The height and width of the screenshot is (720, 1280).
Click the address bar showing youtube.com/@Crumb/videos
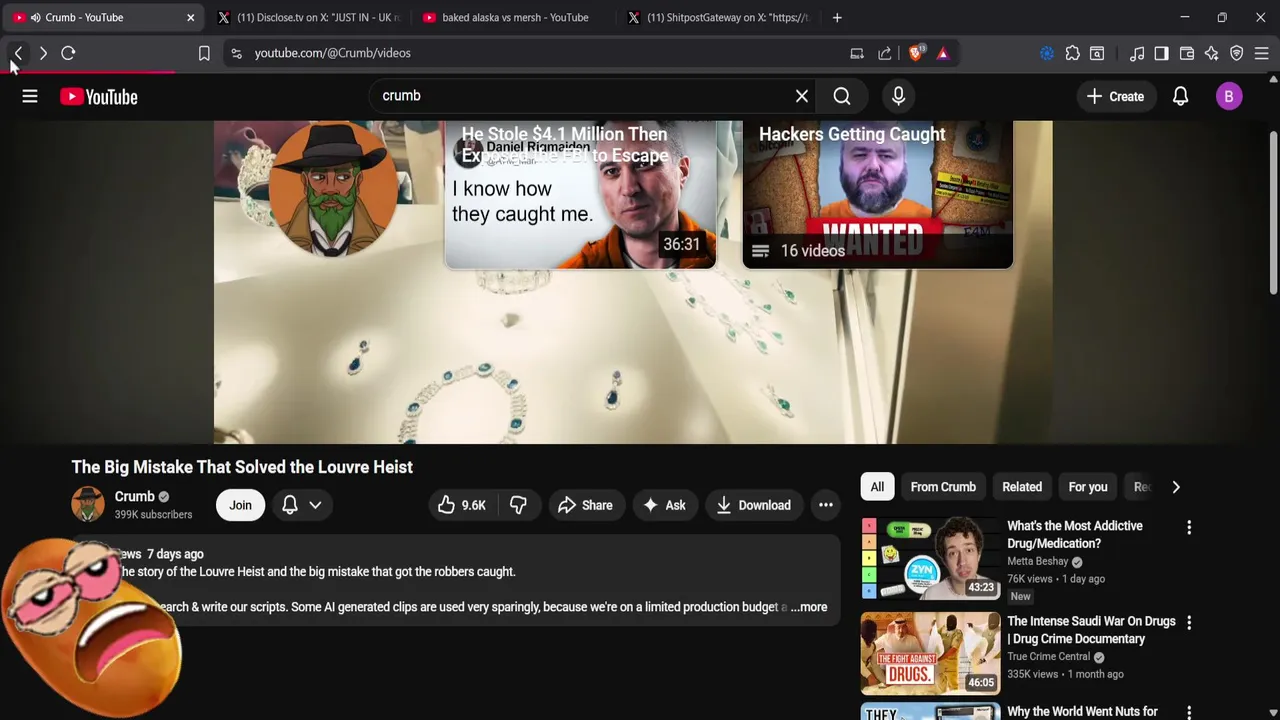click(540, 53)
